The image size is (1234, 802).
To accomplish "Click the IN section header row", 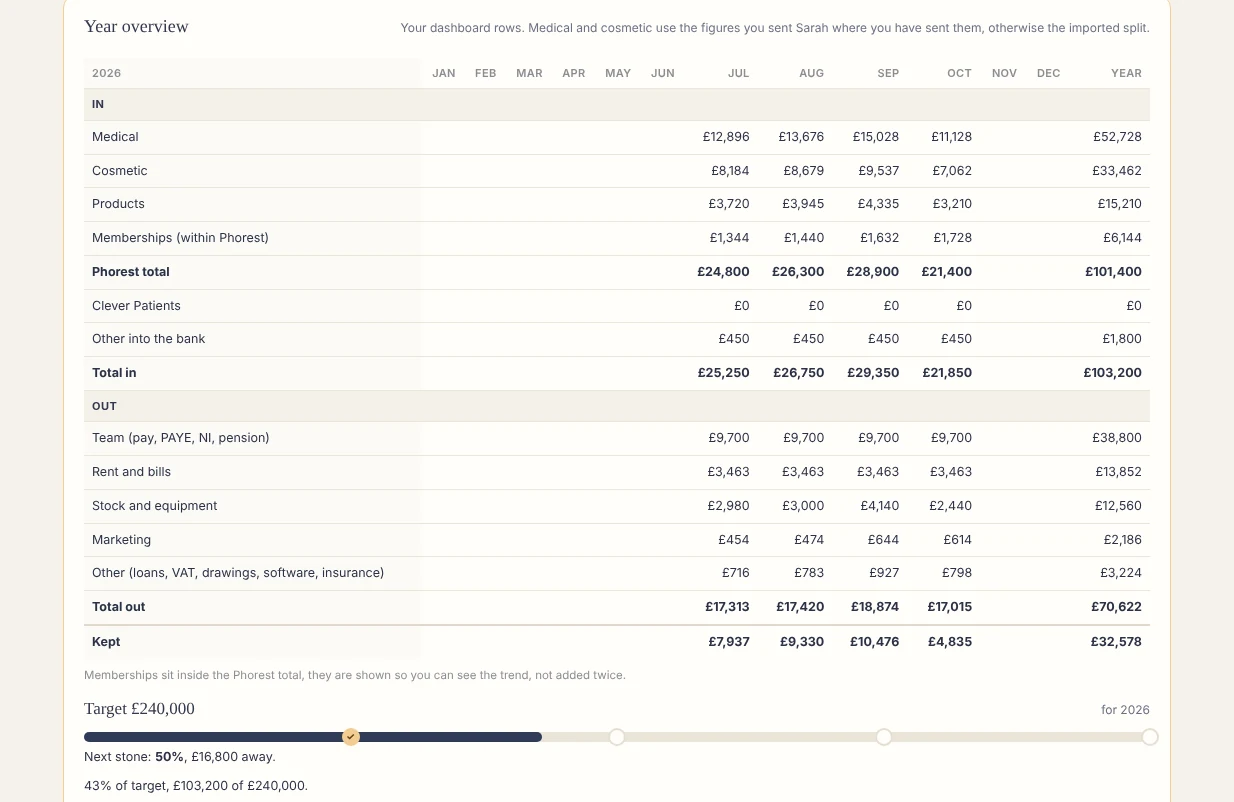I will coord(617,104).
